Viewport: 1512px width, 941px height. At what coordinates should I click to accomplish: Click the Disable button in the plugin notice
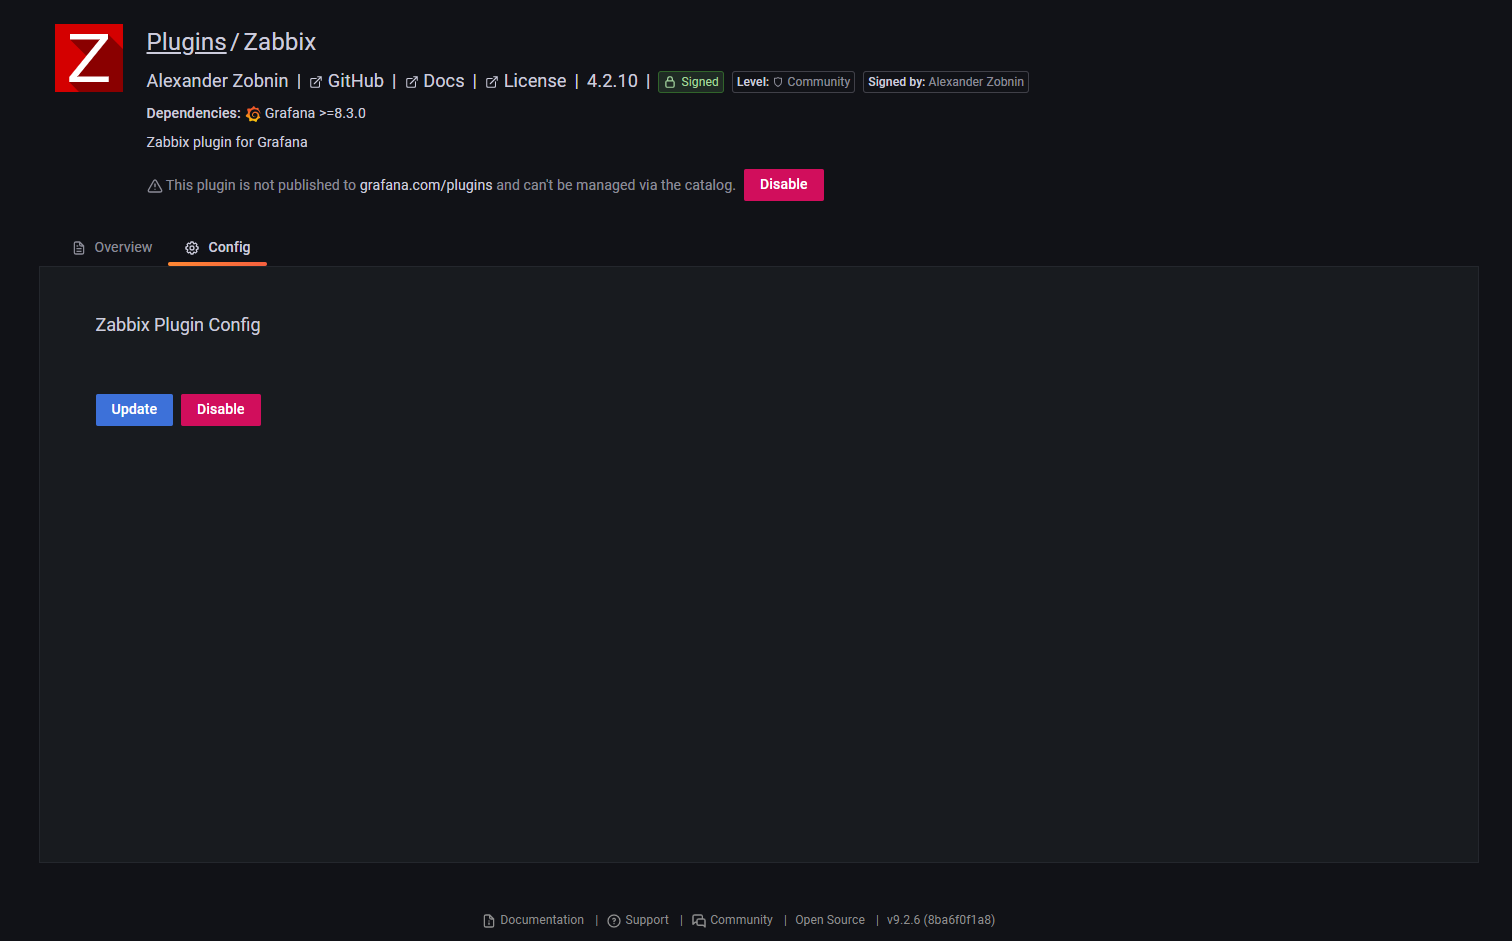pyautogui.click(x=783, y=185)
